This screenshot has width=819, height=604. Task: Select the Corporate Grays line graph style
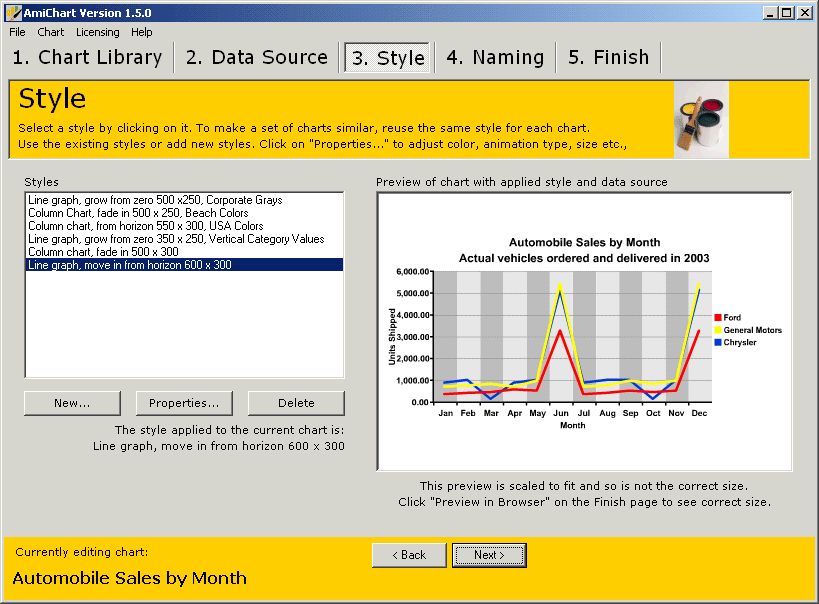155,200
